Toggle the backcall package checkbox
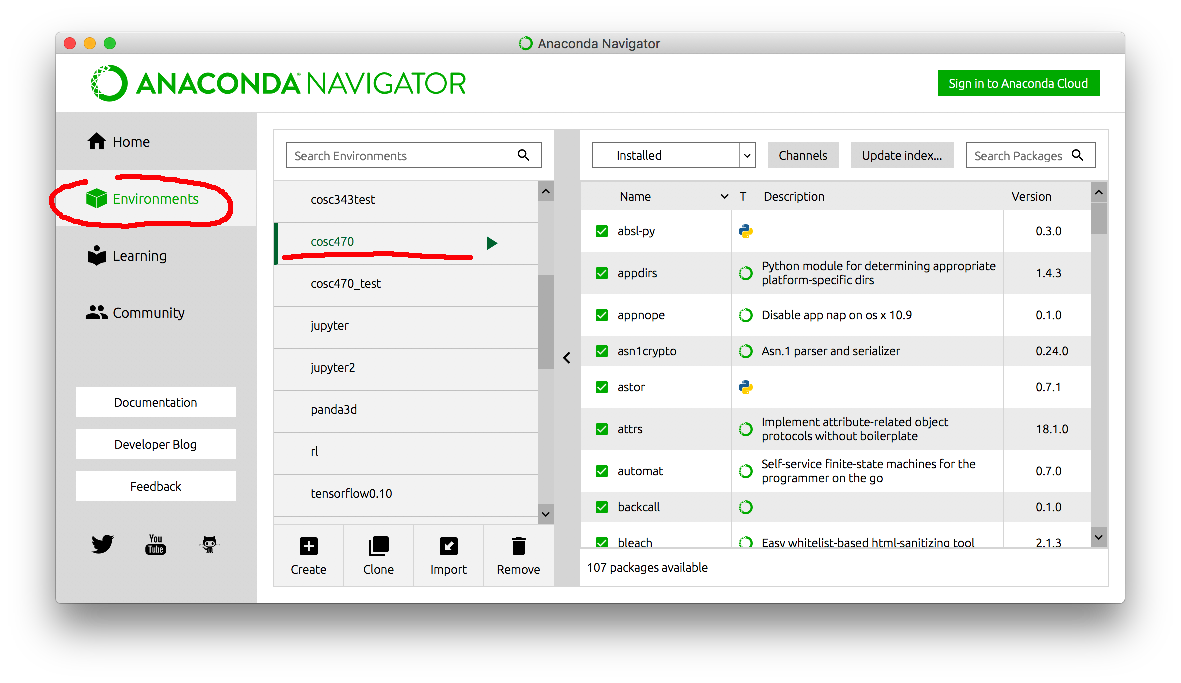The height and width of the screenshot is (683, 1181). (602, 507)
